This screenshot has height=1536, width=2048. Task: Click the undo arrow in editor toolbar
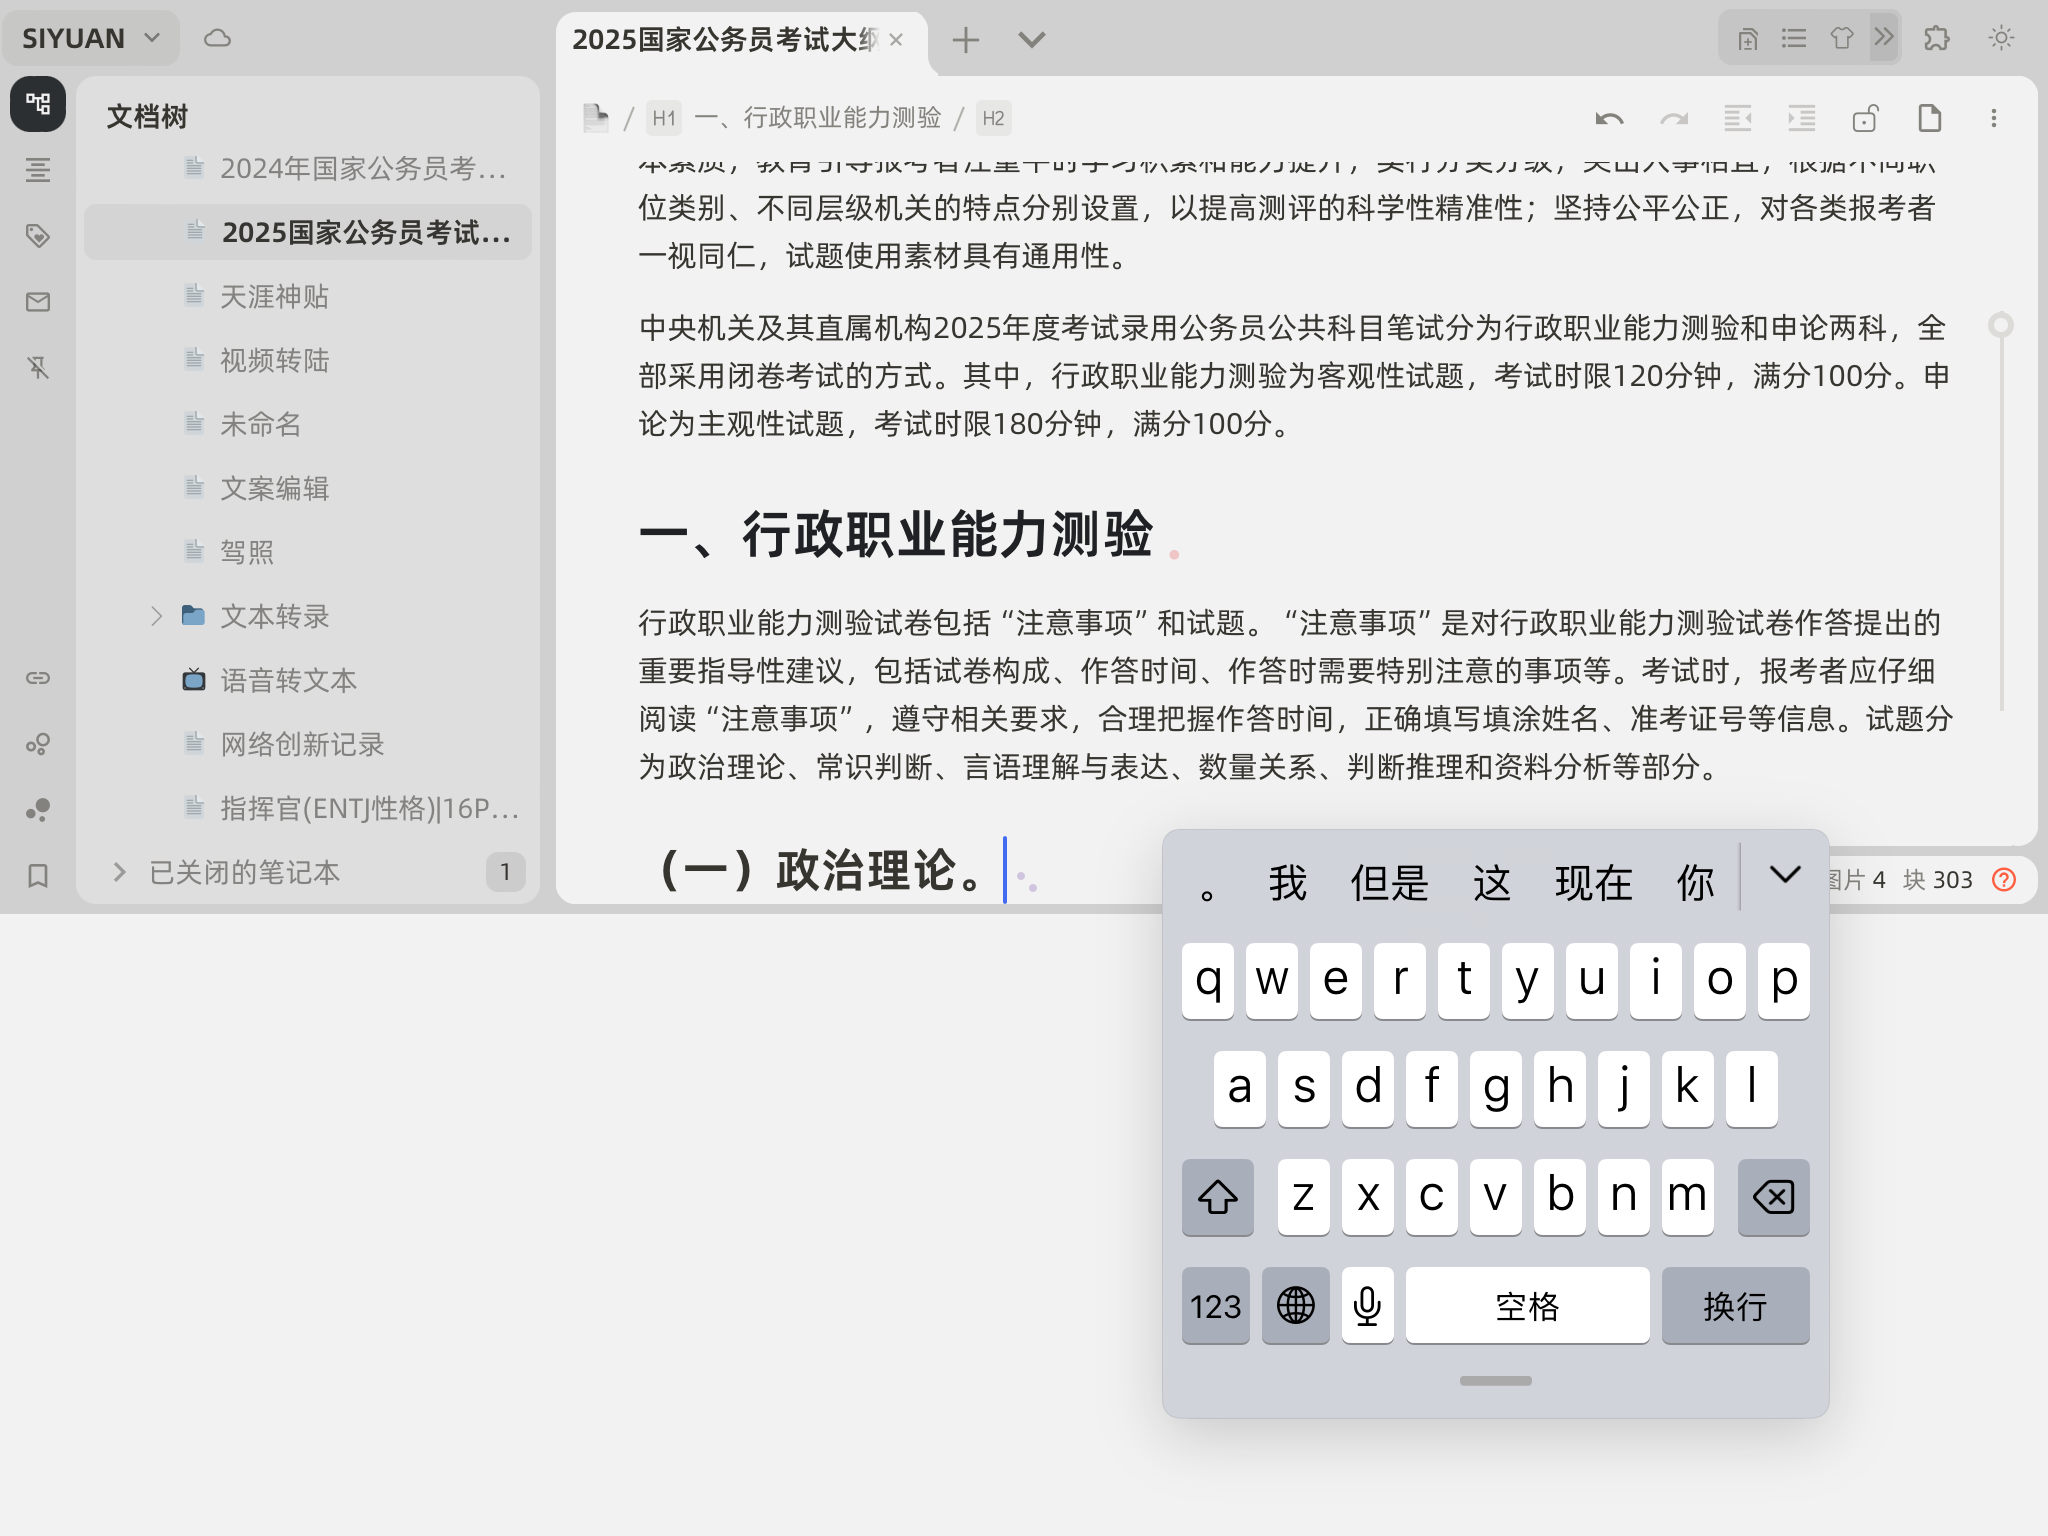(x=1609, y=119)
